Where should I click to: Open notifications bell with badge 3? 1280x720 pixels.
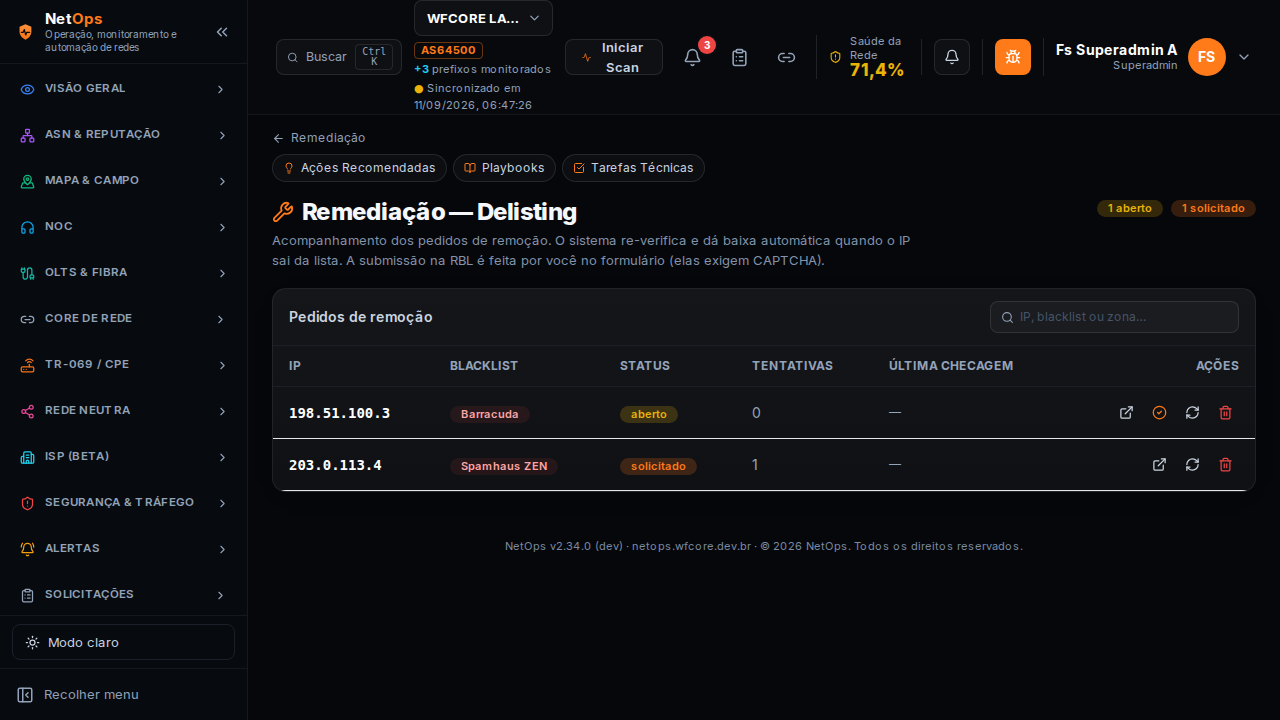[x=692, y=57]
